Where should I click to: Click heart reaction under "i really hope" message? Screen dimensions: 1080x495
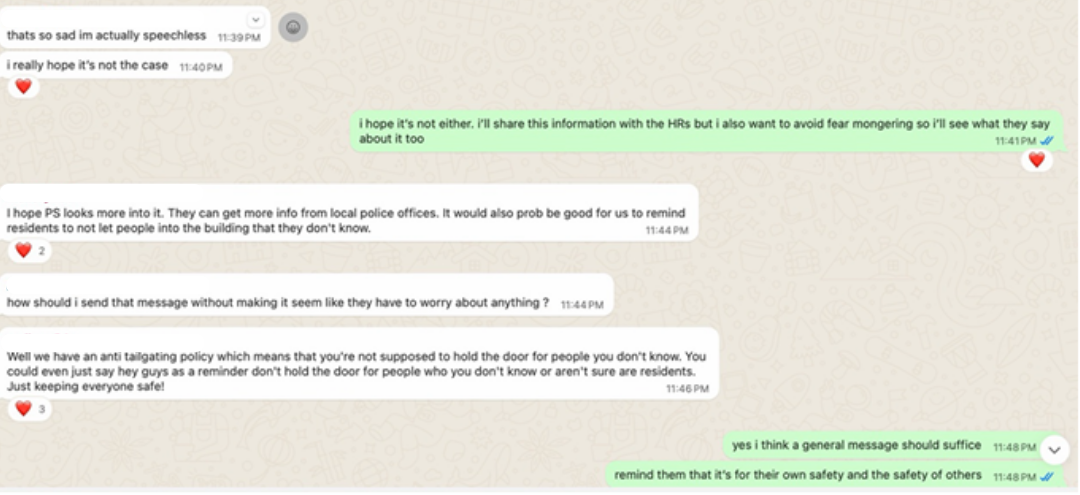coord(23,87)
